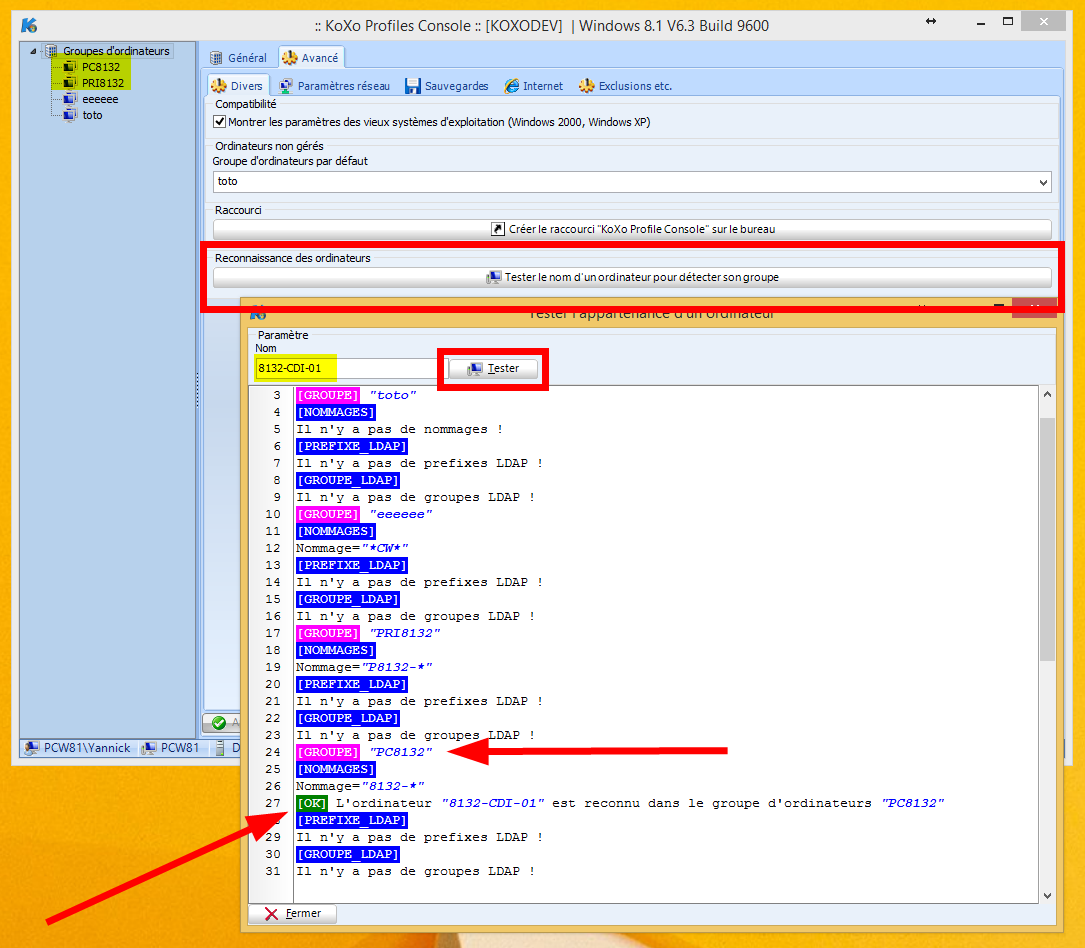Click the line Nommage="*CW*"
Screen dimensions: 1085x948
(352, 549)
